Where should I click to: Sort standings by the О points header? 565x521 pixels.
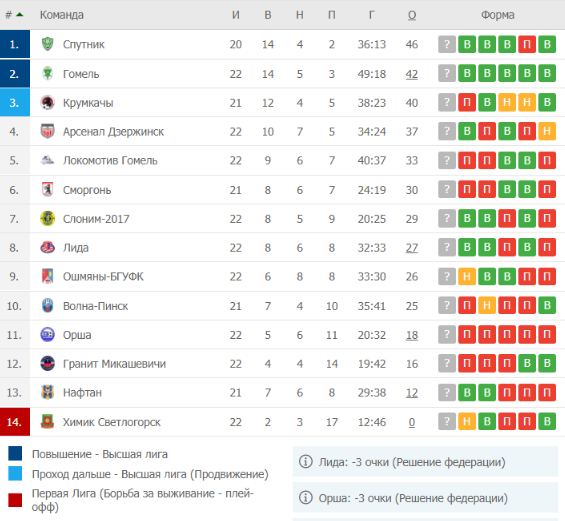(x=412, y=15)
